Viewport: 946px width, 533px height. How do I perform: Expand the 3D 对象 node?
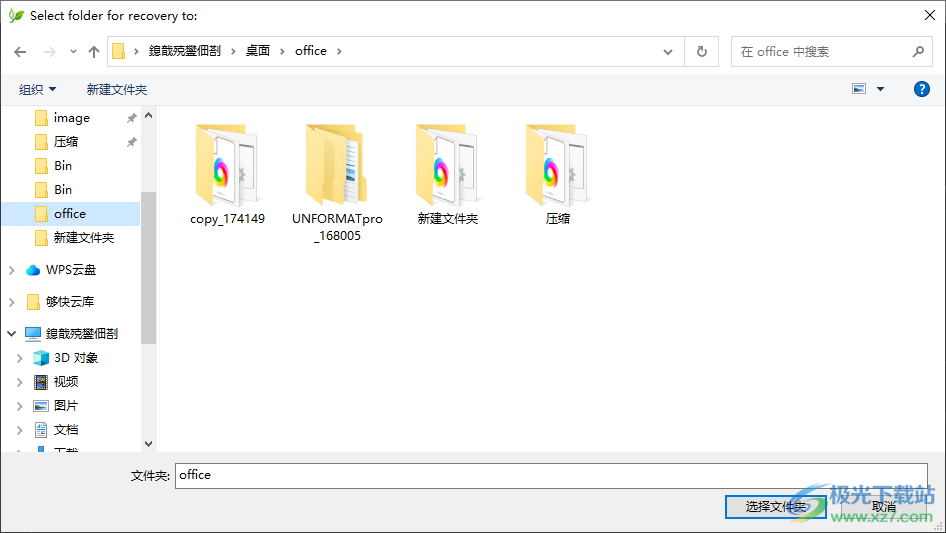coord(19,358)
